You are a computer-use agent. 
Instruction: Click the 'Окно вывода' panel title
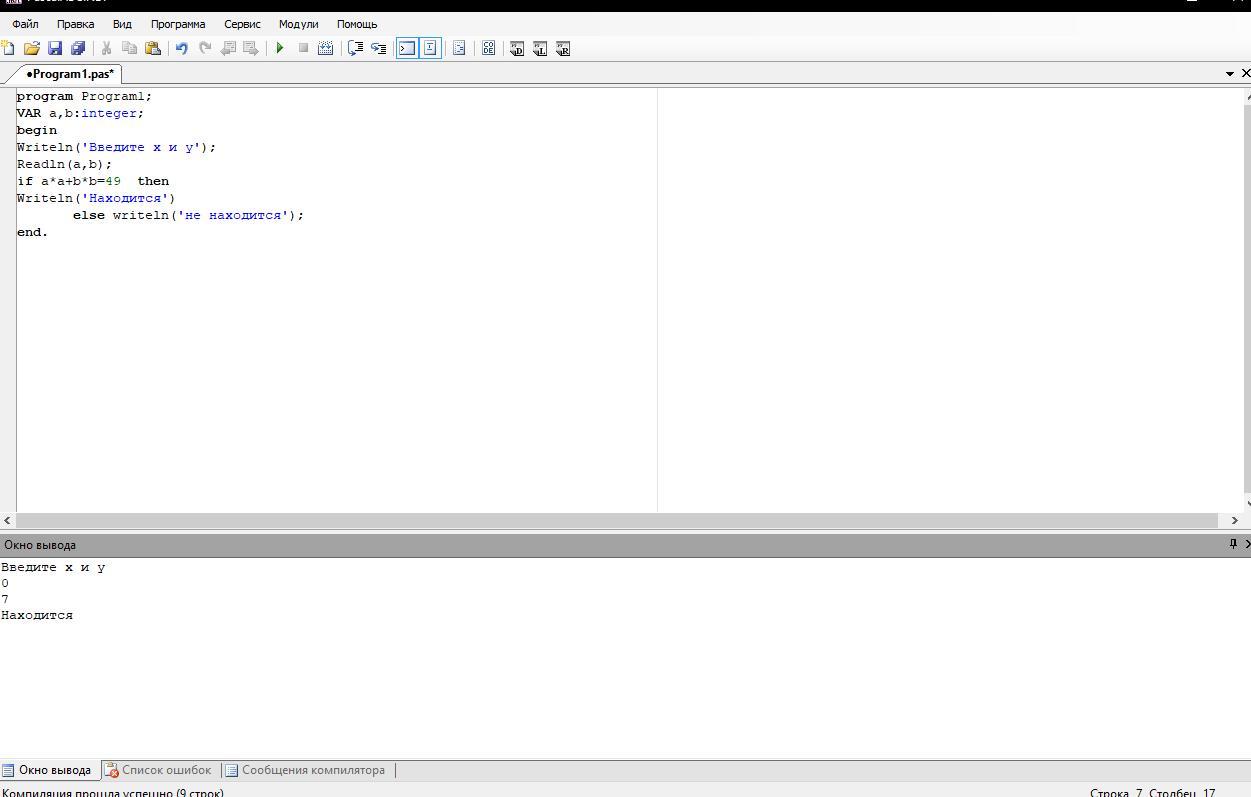pyautogui.click(x=40, y=545)
